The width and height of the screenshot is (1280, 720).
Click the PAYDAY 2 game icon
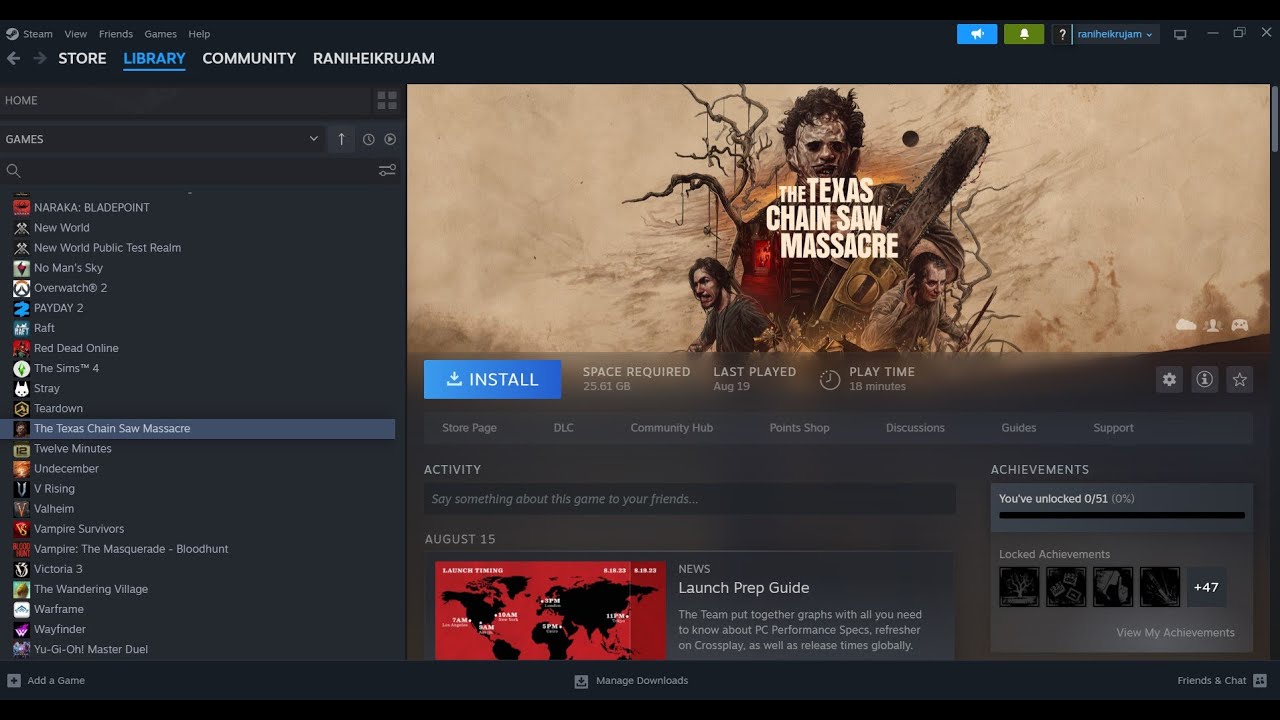point(21,308)
